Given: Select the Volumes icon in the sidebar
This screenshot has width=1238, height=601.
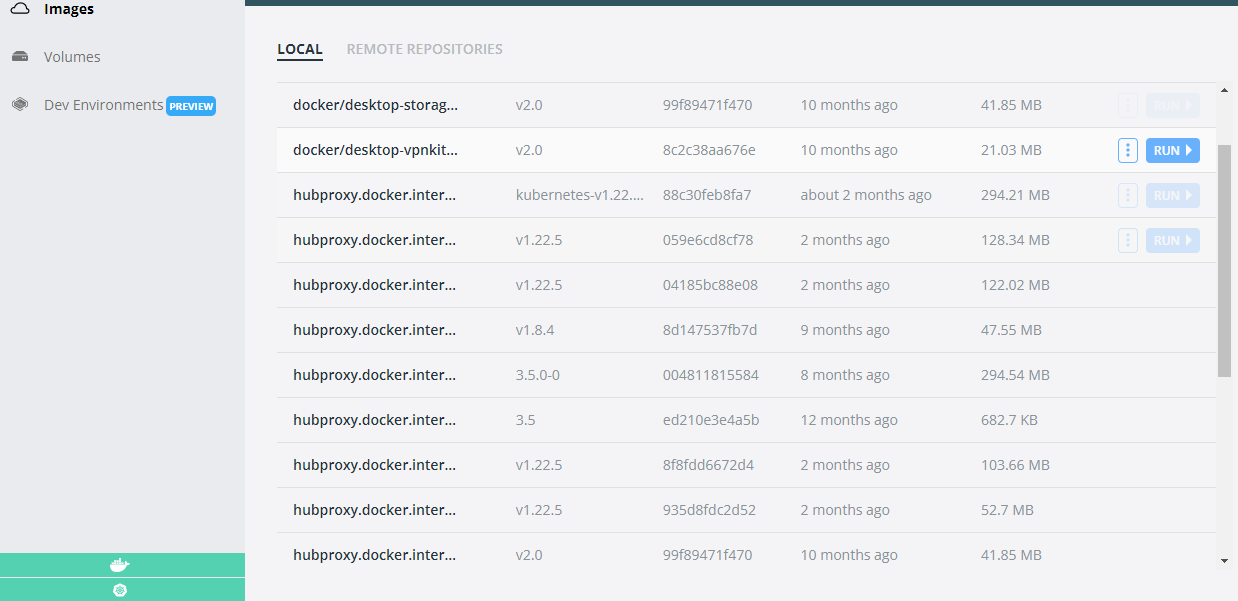Looking at the screenshot, I should click(x=19, y=56).
